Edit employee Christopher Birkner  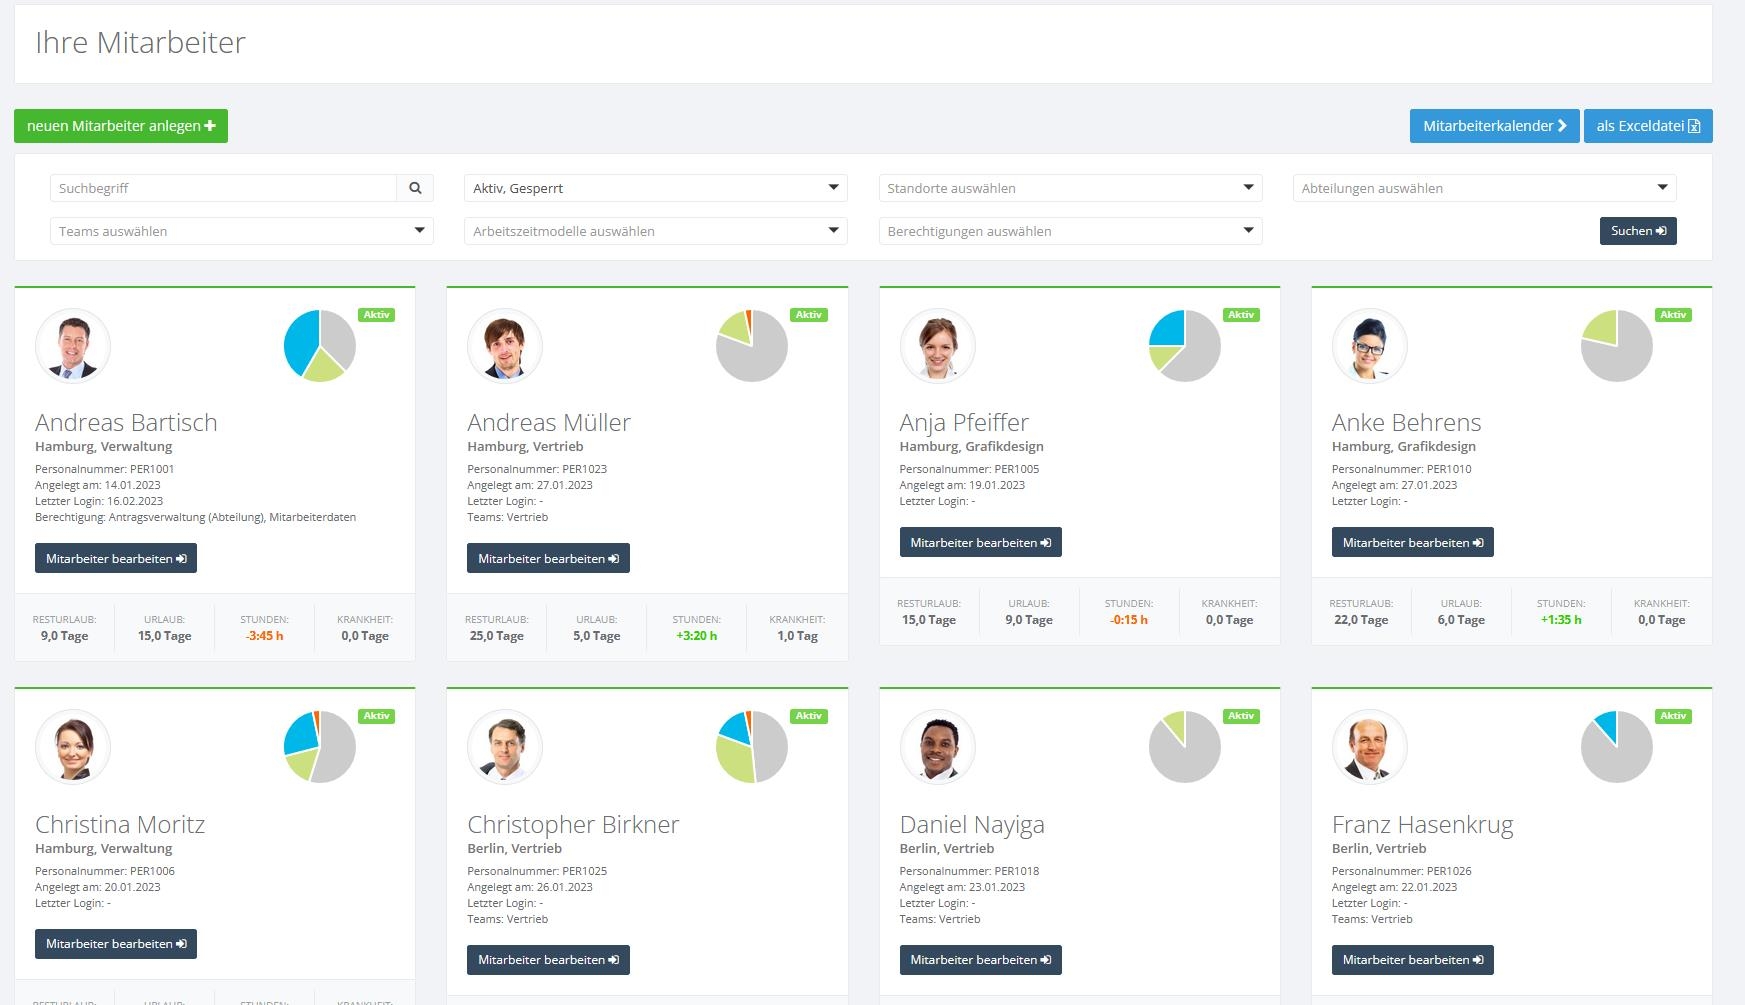tap(548, 960)
